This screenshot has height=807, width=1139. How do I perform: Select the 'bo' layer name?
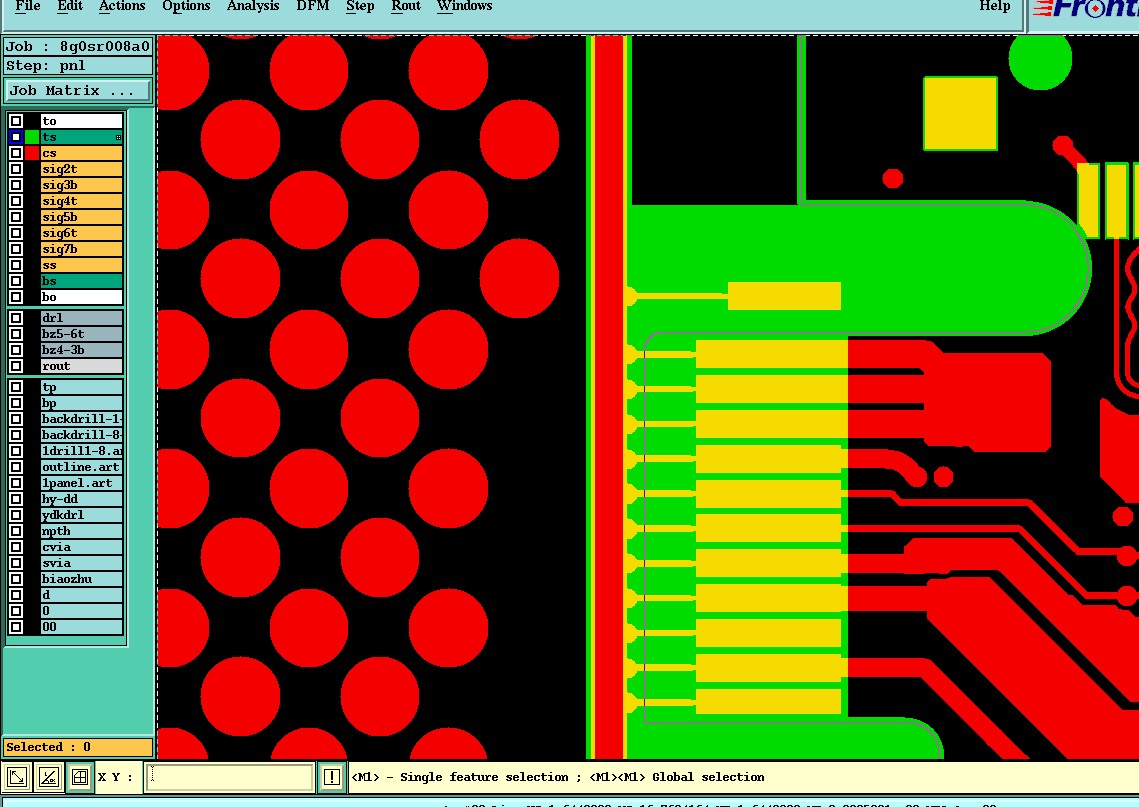pos(81,297)
